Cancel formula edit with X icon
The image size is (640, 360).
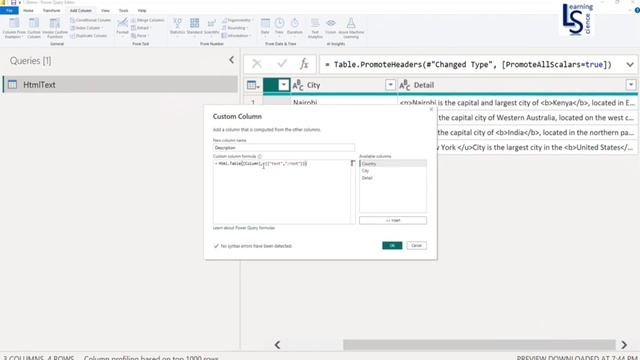pyautogui.click(x=257, y=64)
